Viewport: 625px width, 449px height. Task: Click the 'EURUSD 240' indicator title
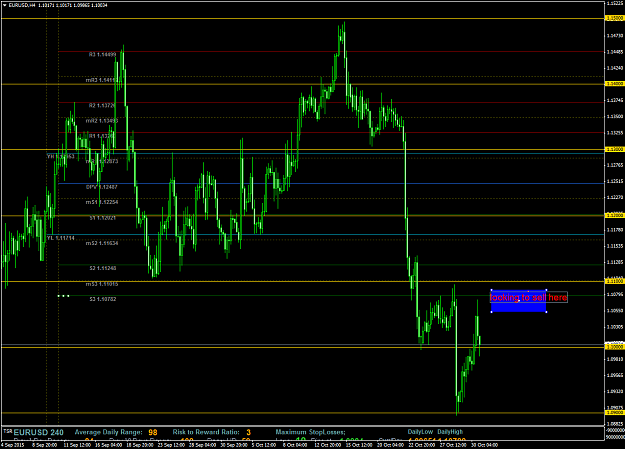38,432
